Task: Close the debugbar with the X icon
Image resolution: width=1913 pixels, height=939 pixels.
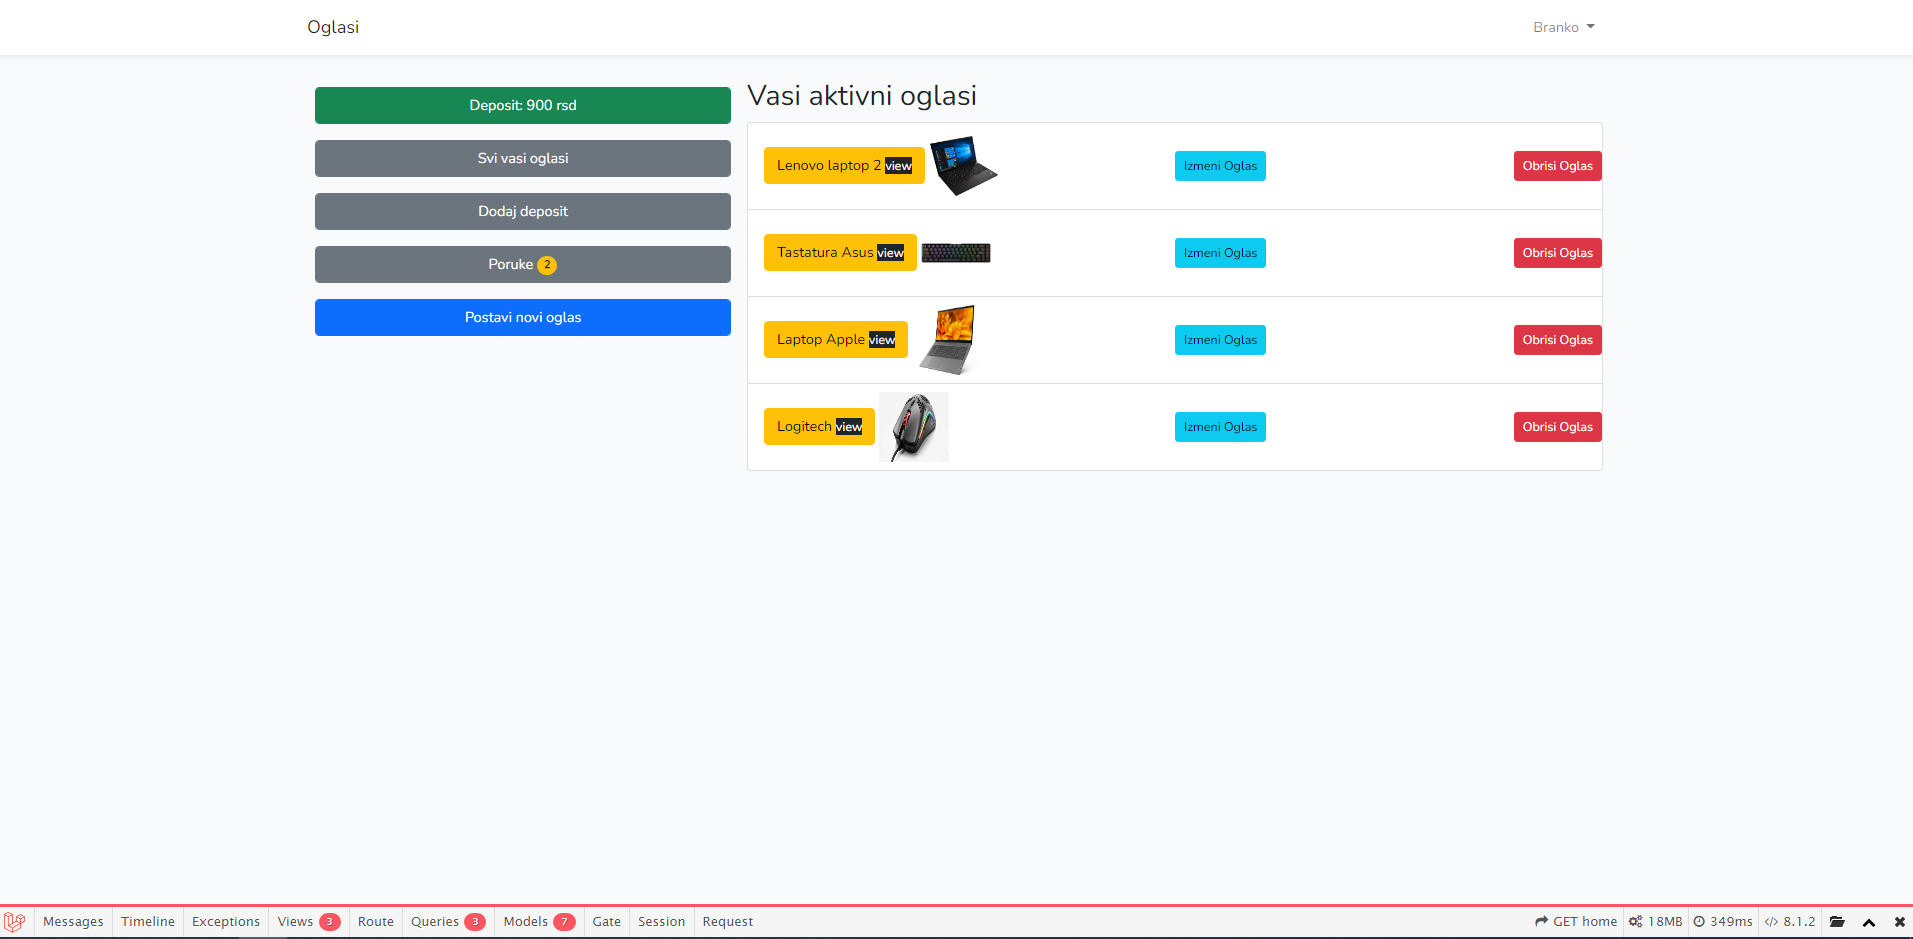Action: click(1900, 921)
